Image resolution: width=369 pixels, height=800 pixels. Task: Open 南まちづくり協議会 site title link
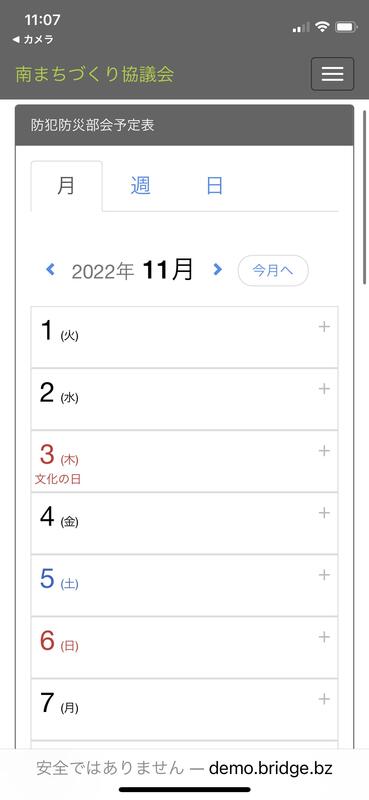pos(95,74)
